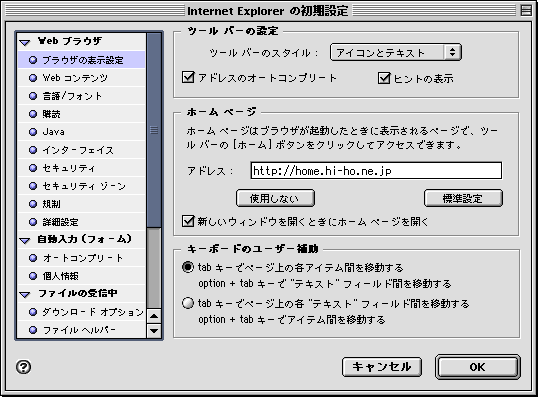The height and width of the screenshot is (397, 538).
Task: Select 詳細設定 in the sidebar
Action: pos(82,222)
